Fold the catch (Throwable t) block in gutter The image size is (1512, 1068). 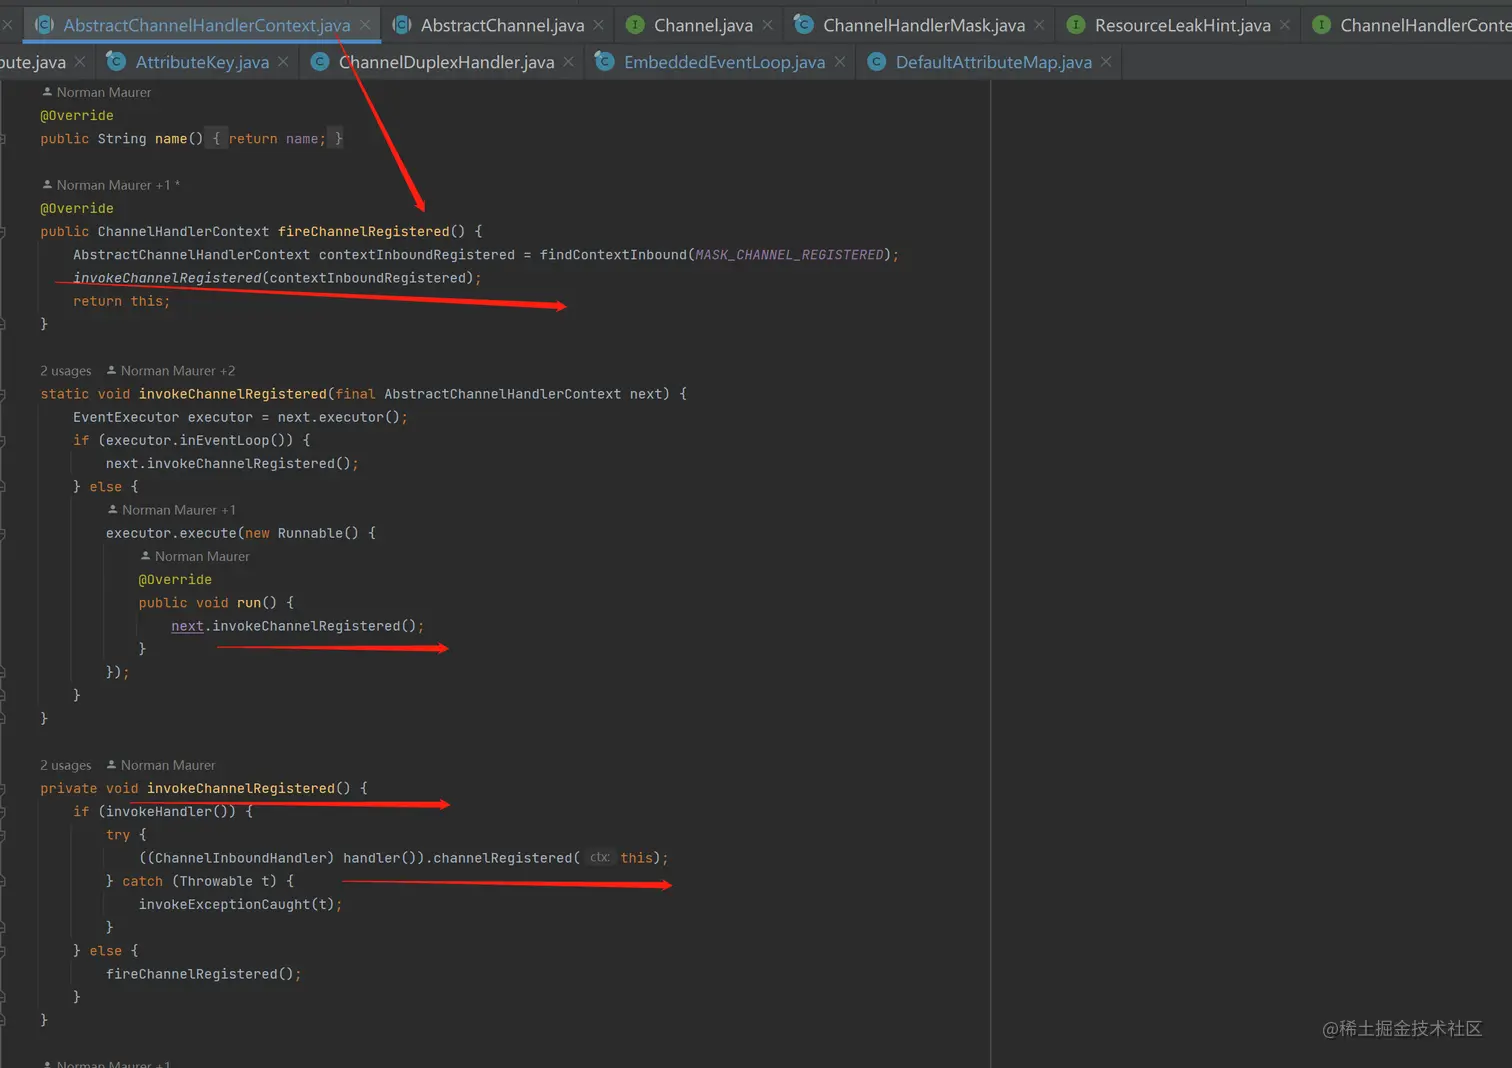point(3,882)
